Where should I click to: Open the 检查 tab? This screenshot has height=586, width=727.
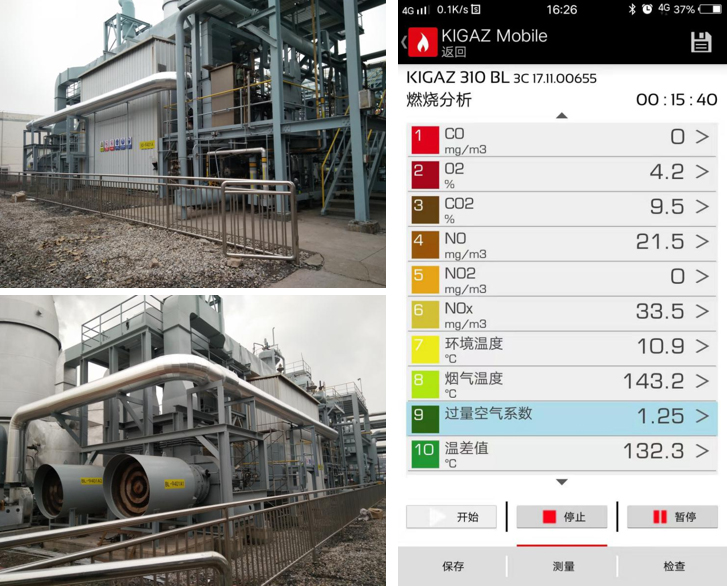point(674,566)
